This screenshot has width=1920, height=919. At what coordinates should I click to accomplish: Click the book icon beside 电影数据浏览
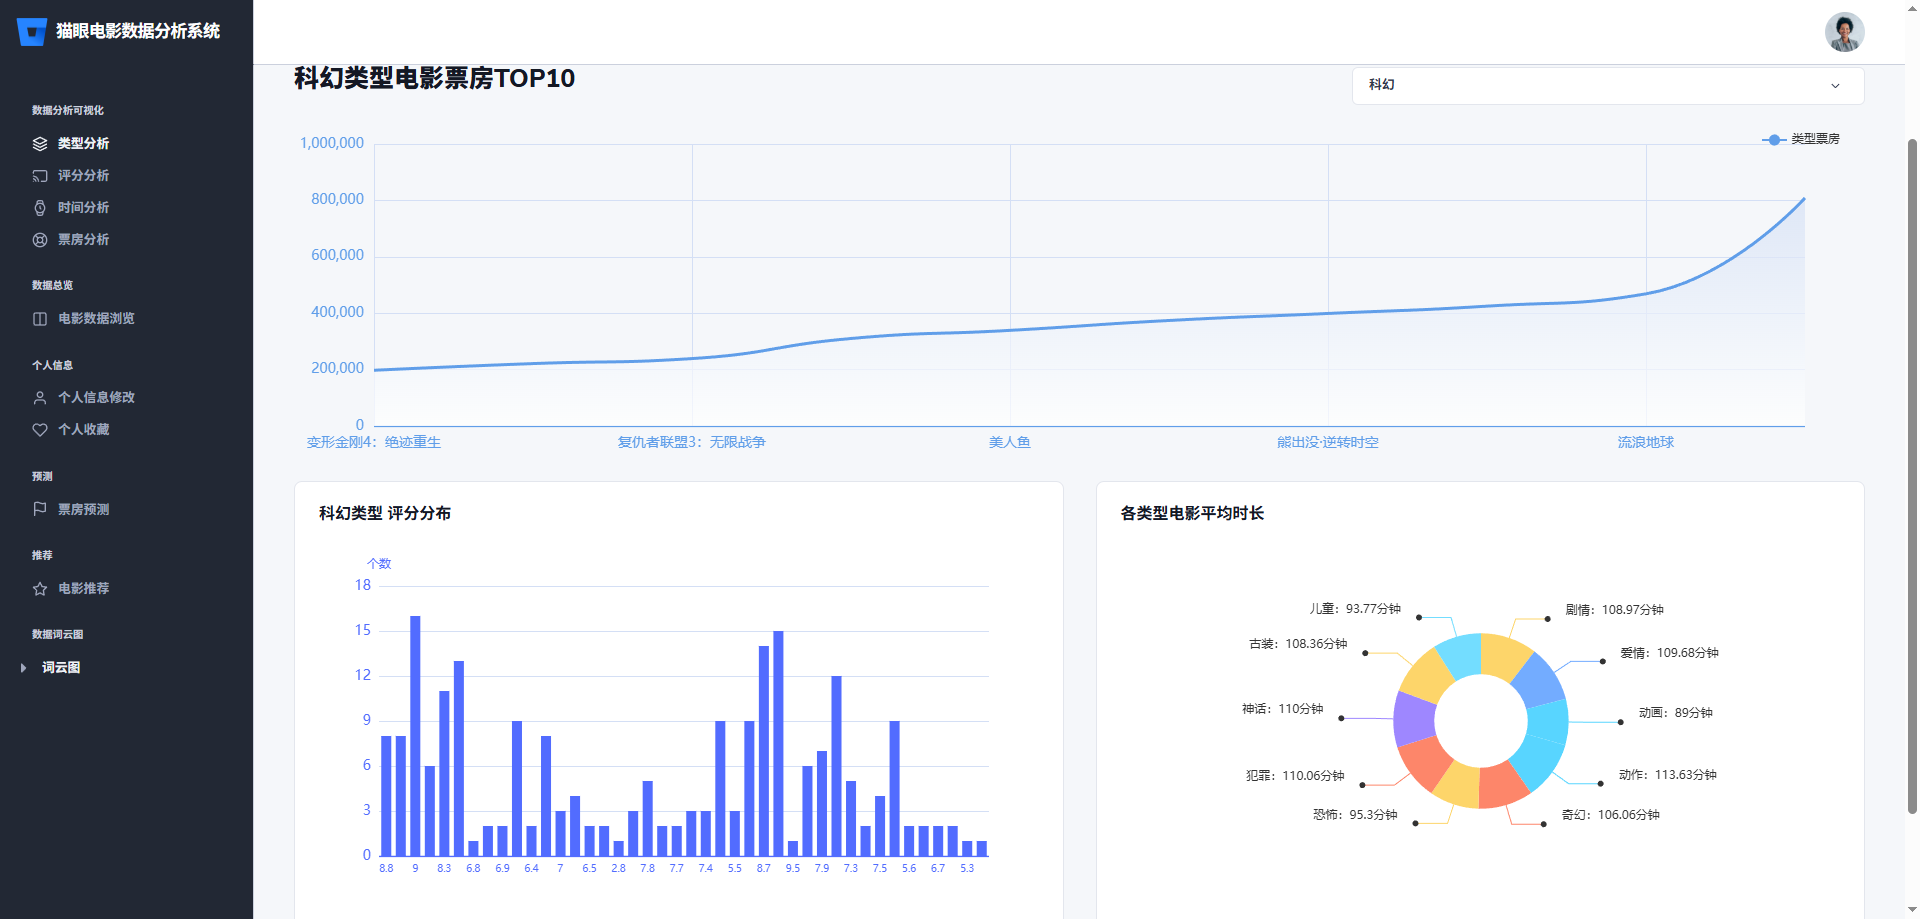click(40, 319)
